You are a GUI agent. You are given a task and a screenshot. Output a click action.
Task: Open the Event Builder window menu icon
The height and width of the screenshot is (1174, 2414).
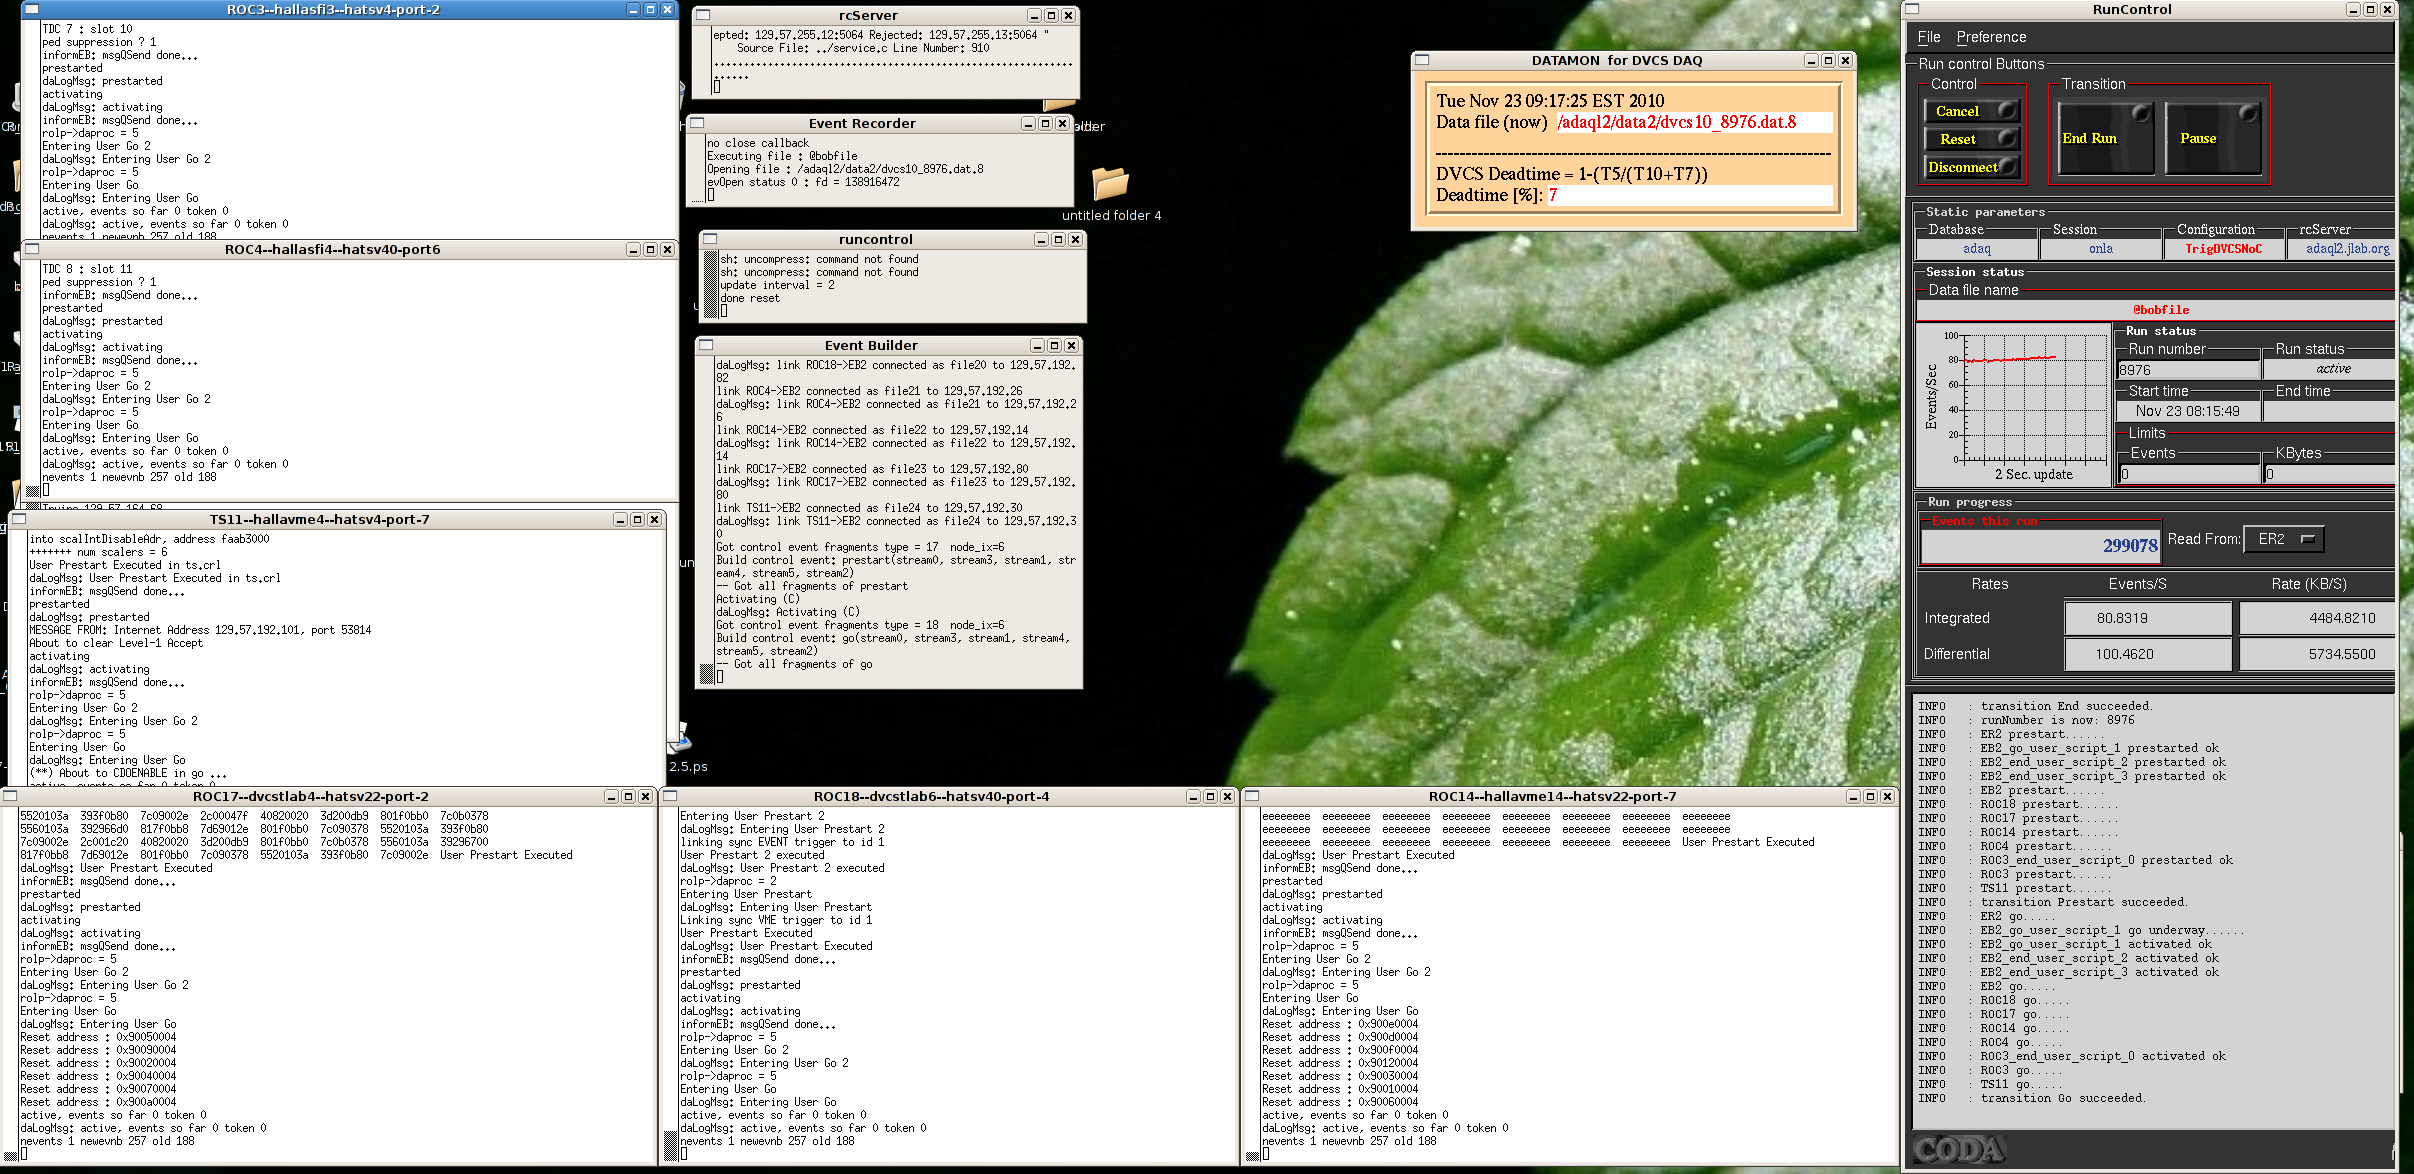tap(706, 345)
